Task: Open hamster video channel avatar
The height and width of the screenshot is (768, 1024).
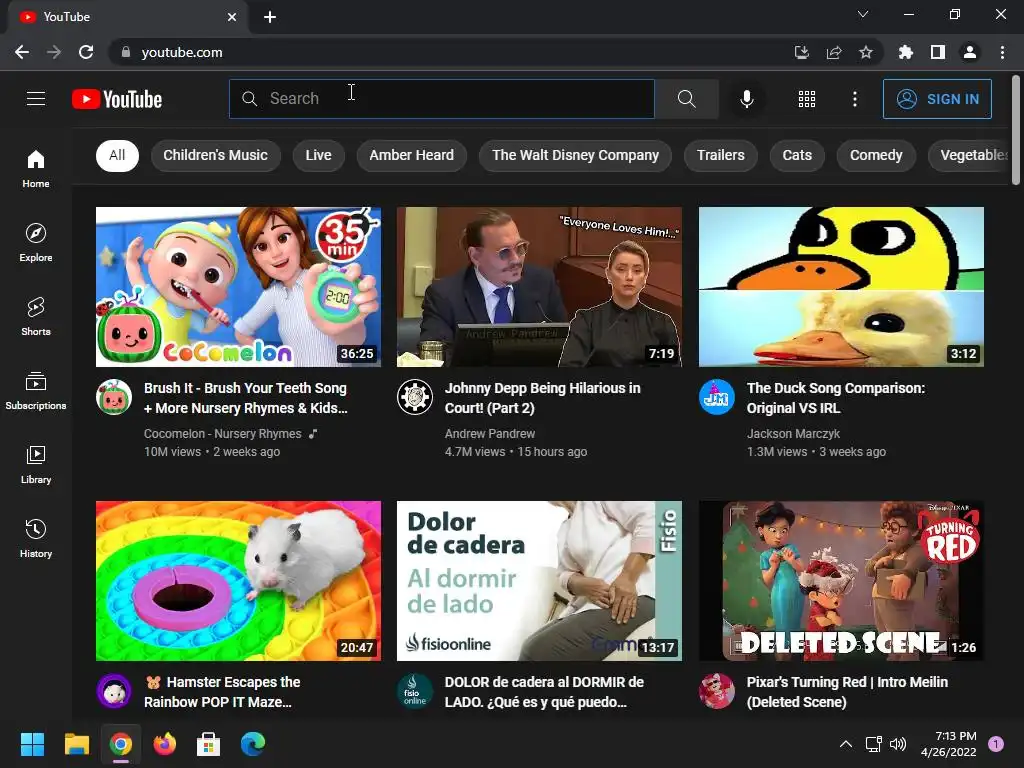Action: 114,691
